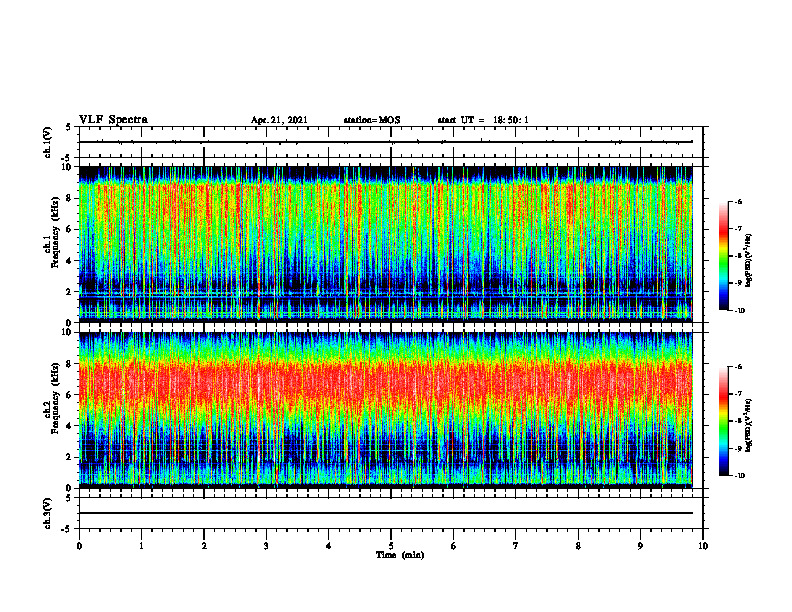Click the "ch.1(V)" axis label
Viewport: 792px width, 612px height.
(47, 142)
